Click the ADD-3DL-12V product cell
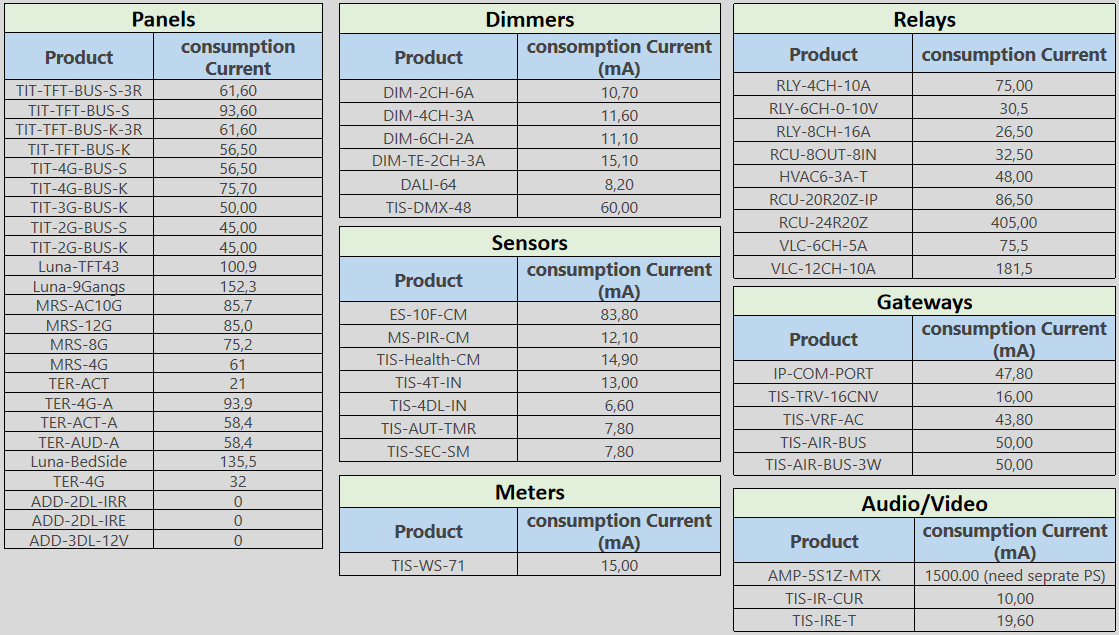Screen dimensions: 1119x635 (79, 540)
